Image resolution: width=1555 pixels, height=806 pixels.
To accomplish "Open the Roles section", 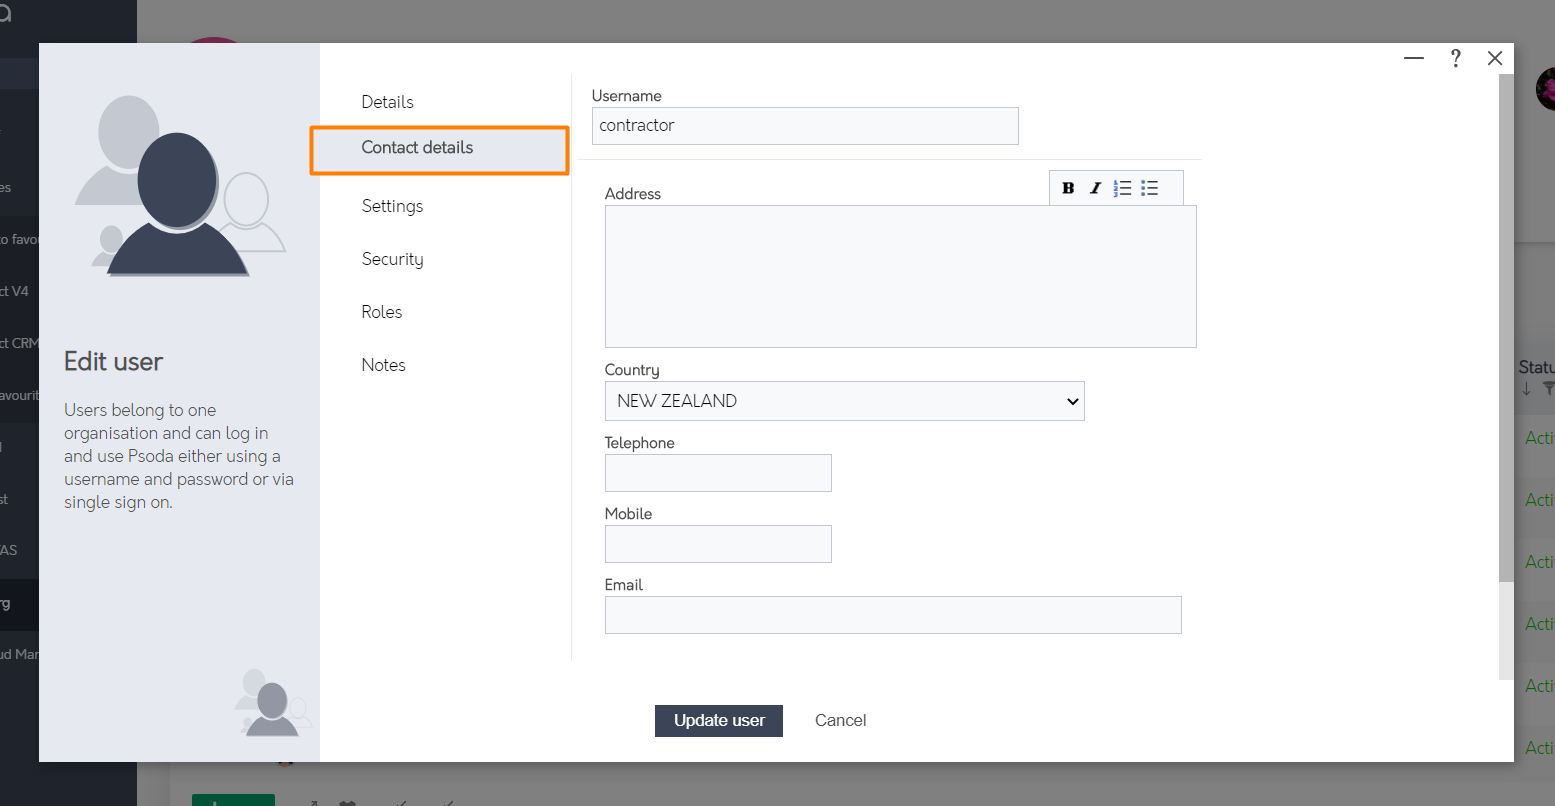I will [381, 311].
